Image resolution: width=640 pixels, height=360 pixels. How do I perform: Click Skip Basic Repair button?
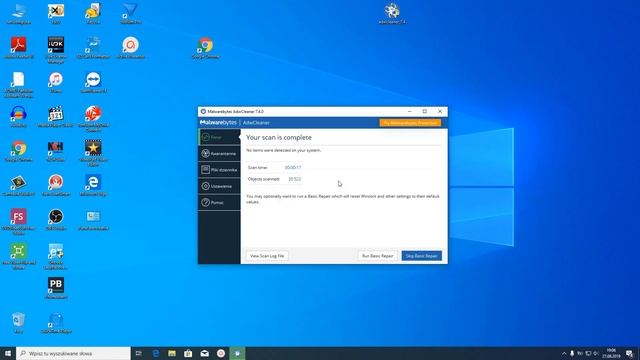click(x=422, y=256)
